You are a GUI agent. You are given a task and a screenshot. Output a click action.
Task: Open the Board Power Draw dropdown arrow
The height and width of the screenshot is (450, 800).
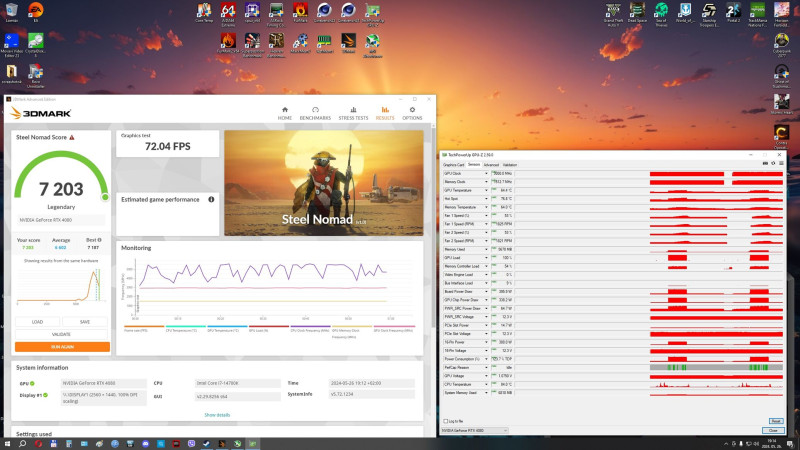(x=486, y=291)
